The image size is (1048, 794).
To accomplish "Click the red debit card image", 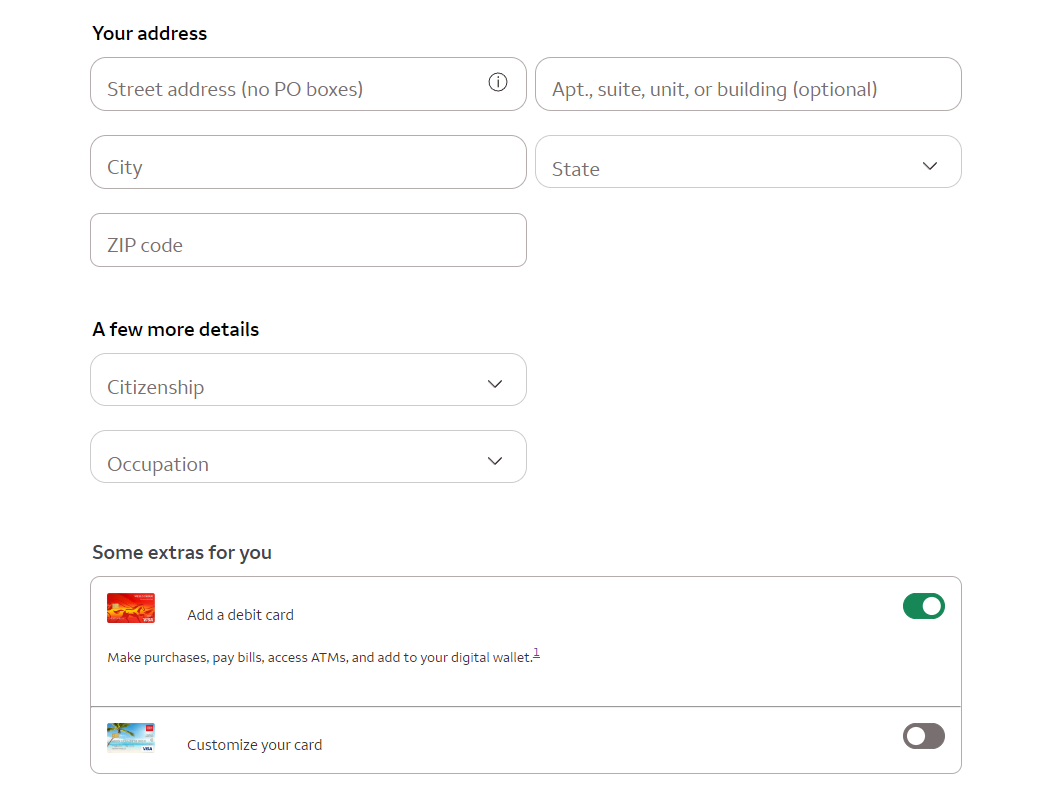I will (x=131, y=608).
